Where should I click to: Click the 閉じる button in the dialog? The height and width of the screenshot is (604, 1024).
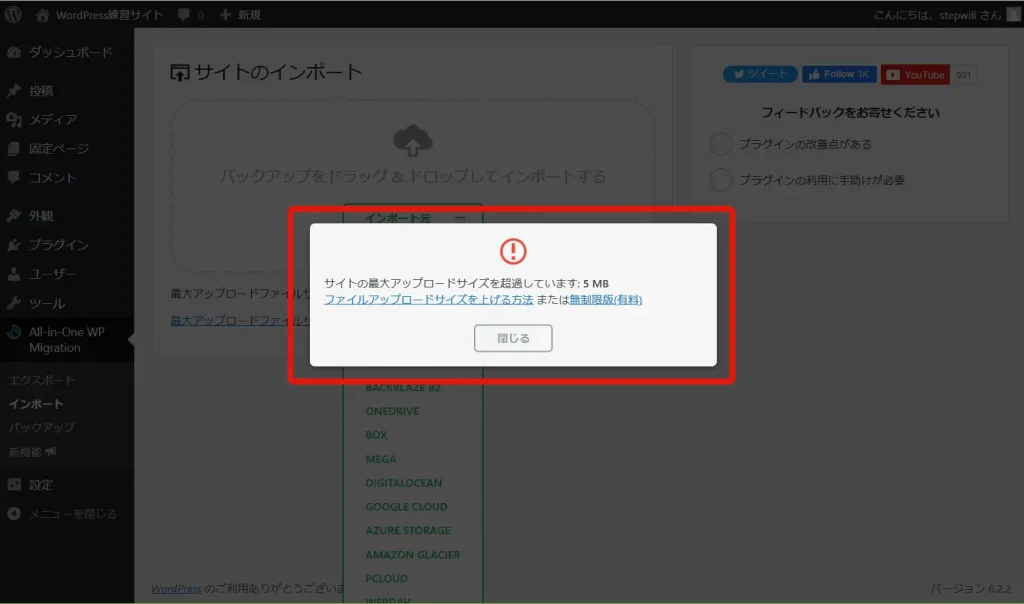[513, 338]
